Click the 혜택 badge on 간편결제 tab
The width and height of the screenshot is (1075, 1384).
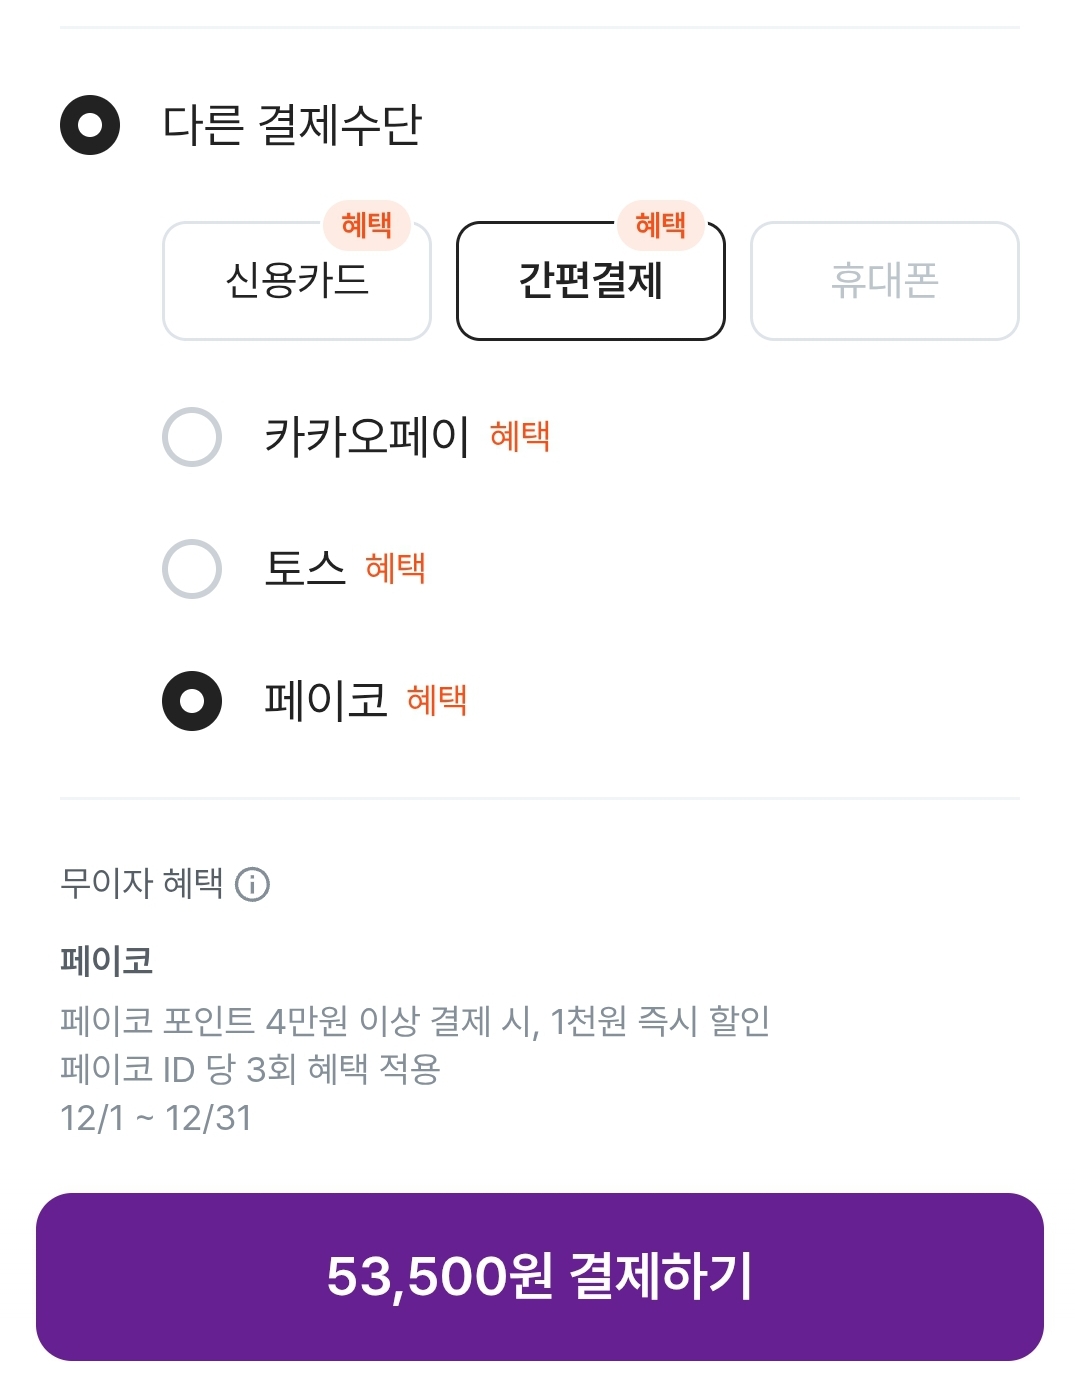click(660, 225)
